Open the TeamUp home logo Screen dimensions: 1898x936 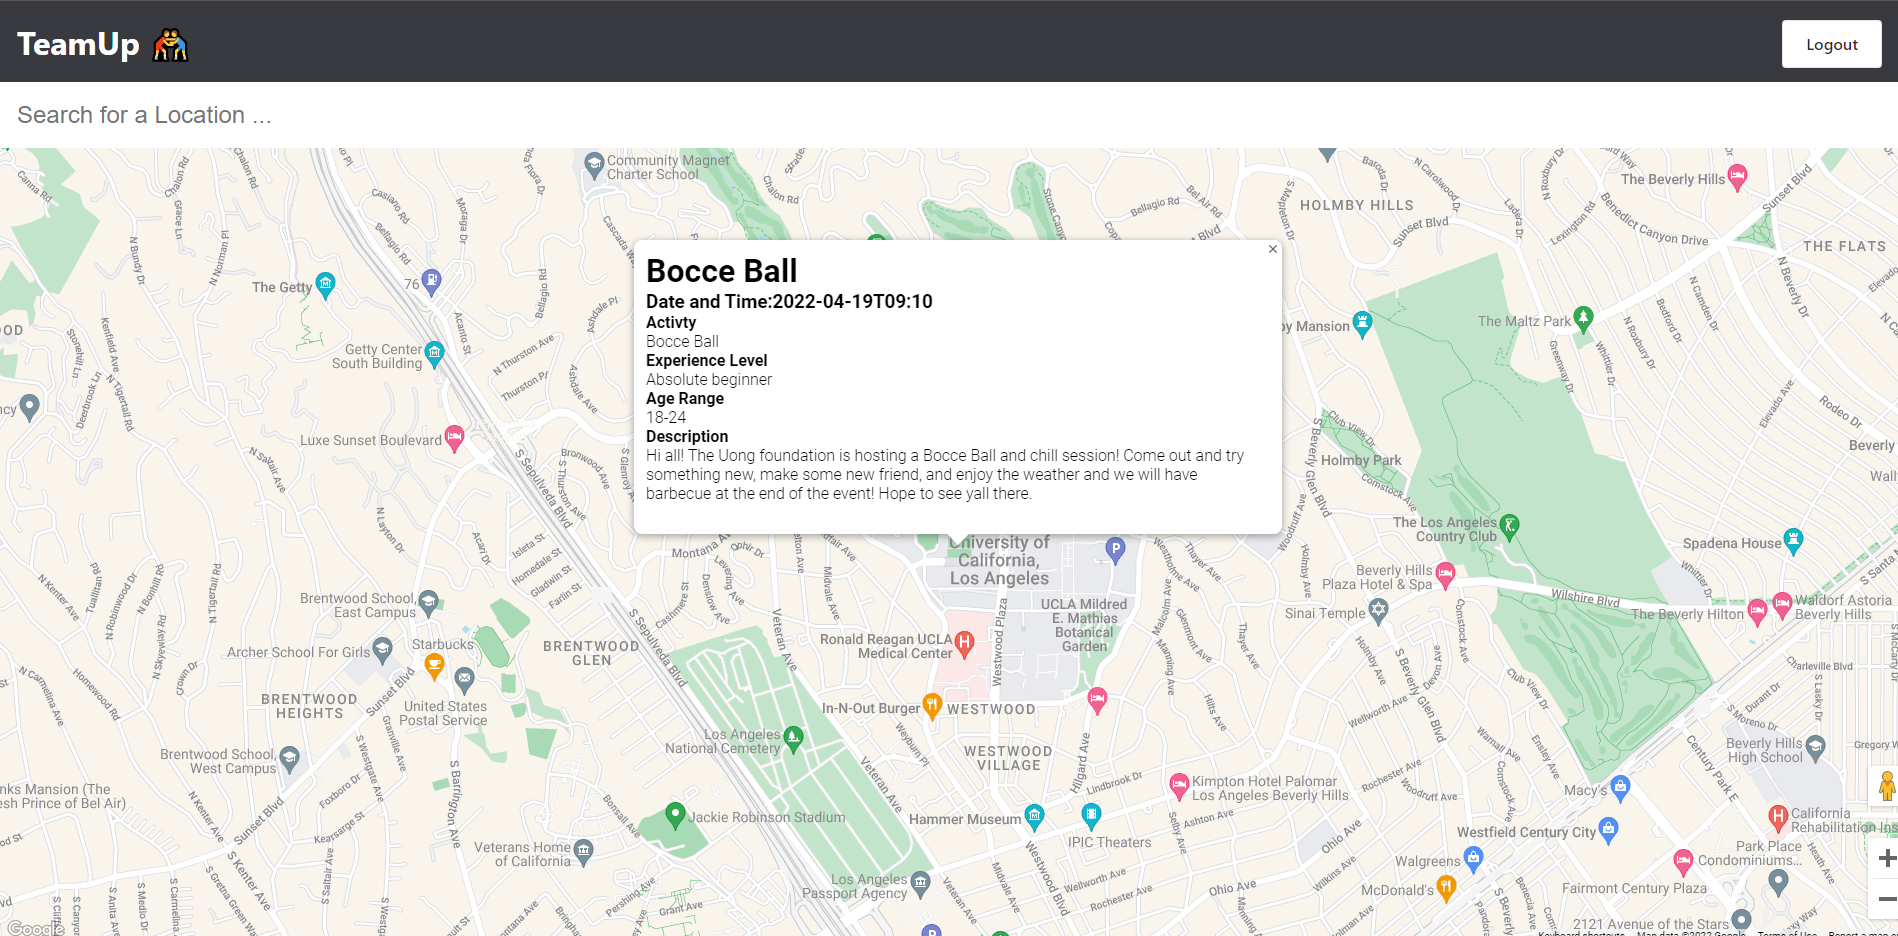pos(102,44)
